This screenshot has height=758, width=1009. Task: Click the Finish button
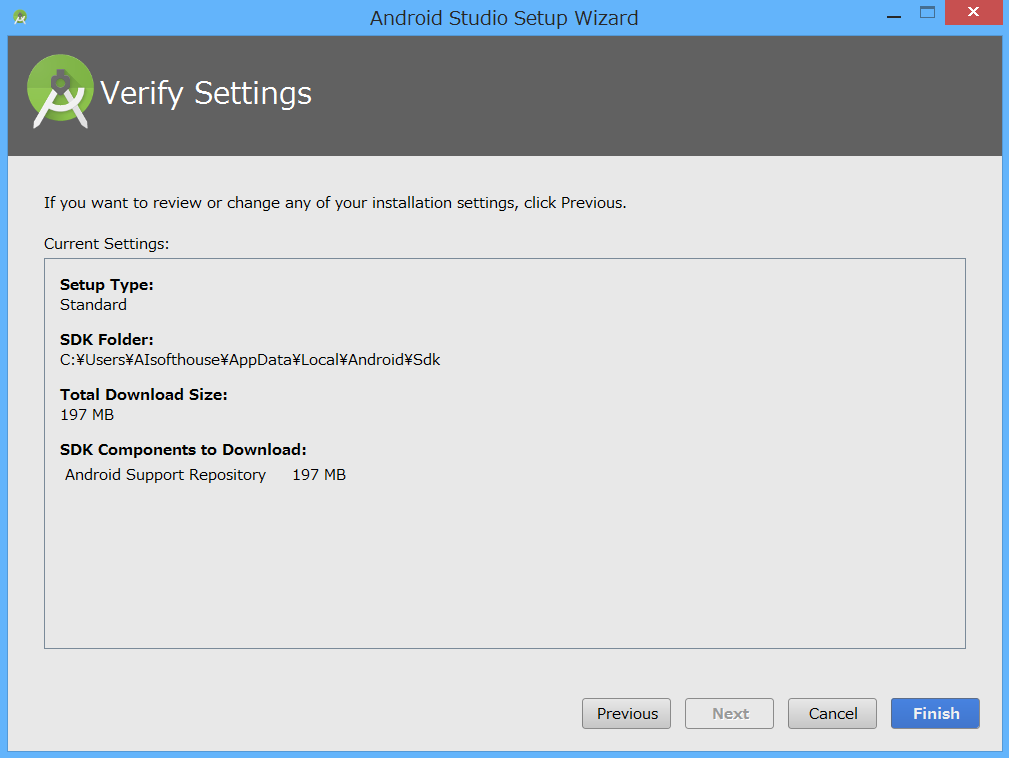pos(935,714)
